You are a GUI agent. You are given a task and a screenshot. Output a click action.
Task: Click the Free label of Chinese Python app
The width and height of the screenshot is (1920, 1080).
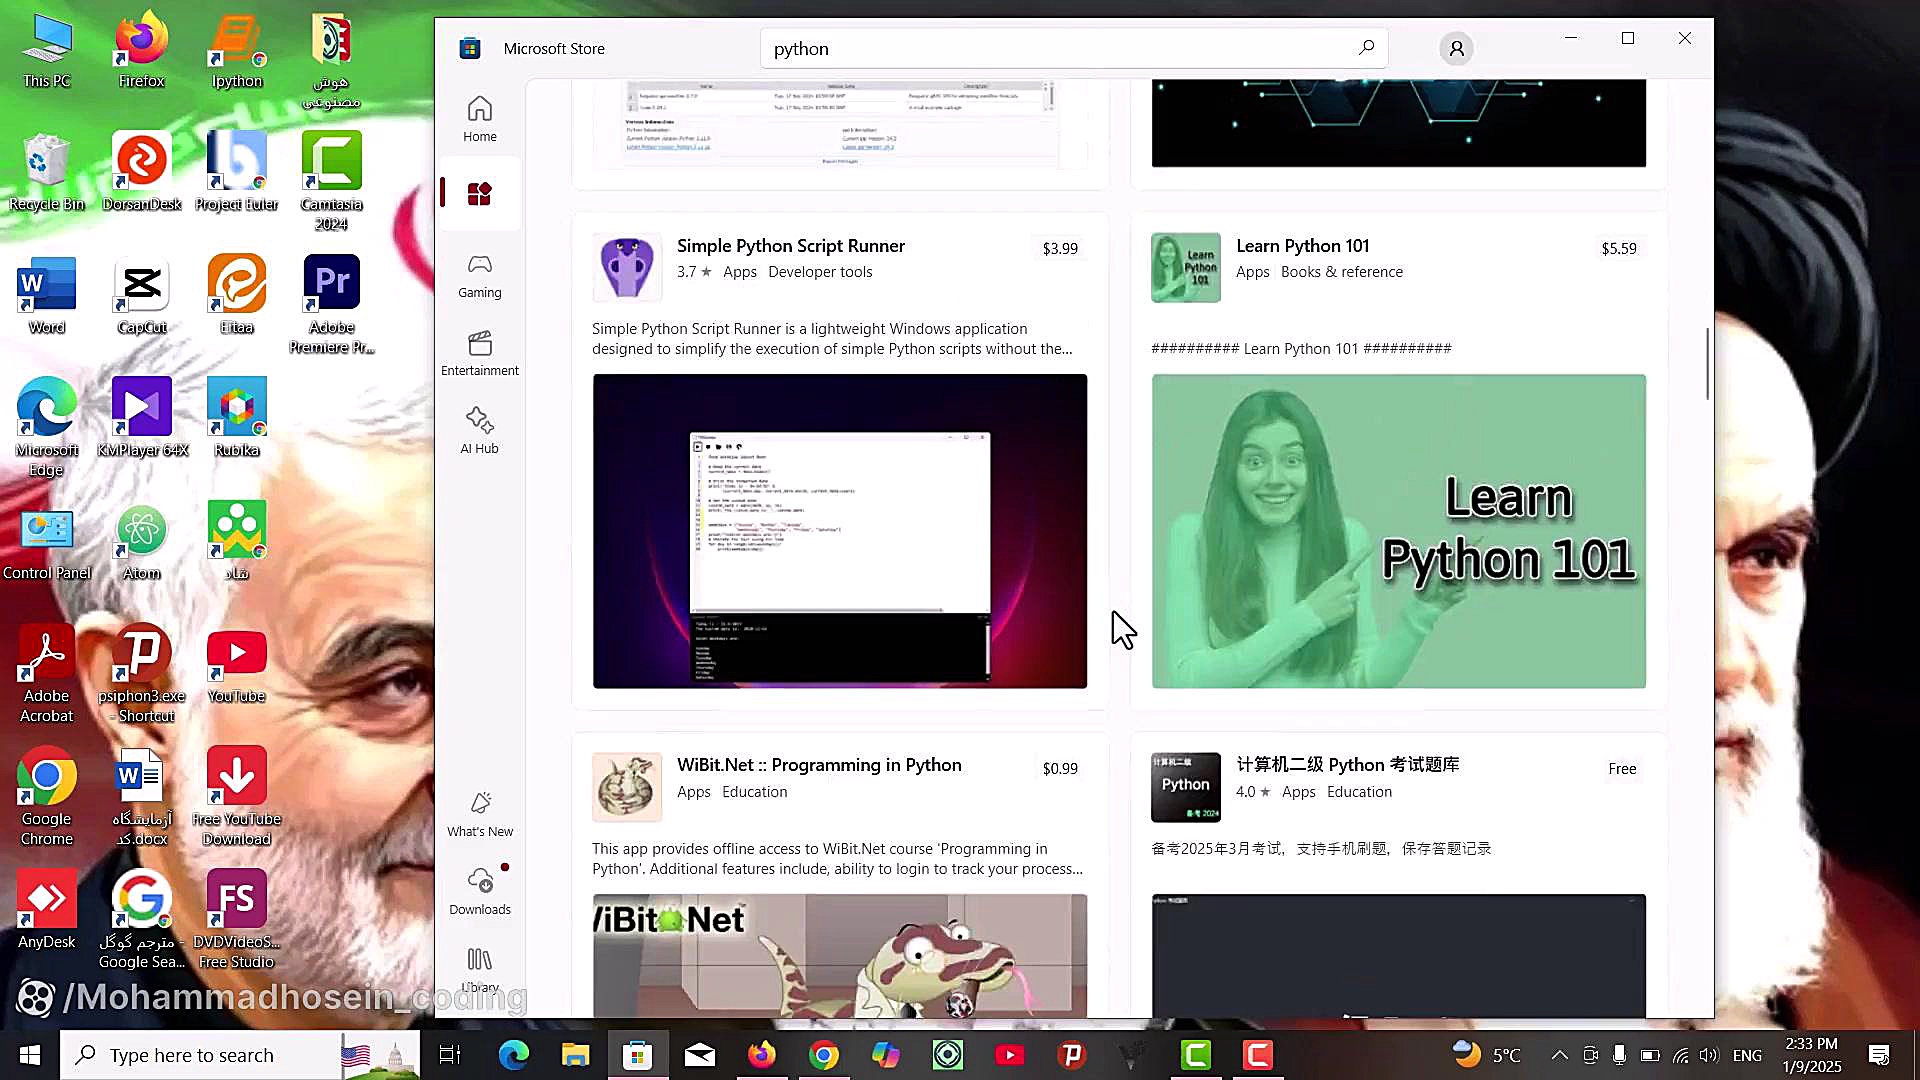click(x=1622, y=768)
